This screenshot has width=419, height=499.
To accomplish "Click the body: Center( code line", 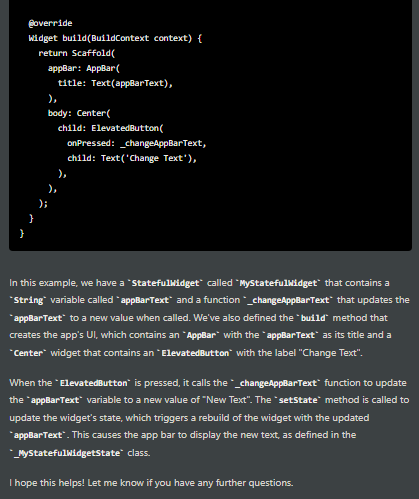I will (x=79, y=113).
